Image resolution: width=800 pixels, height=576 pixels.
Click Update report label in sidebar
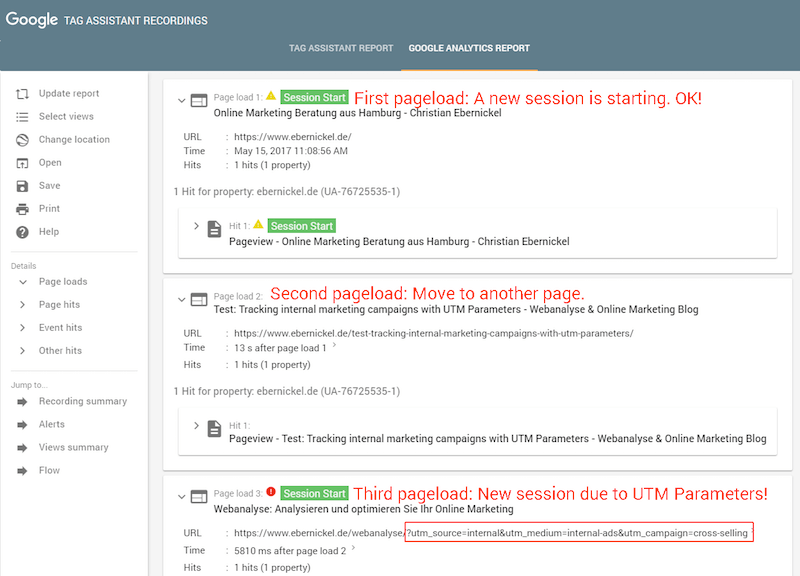[69, 93]
